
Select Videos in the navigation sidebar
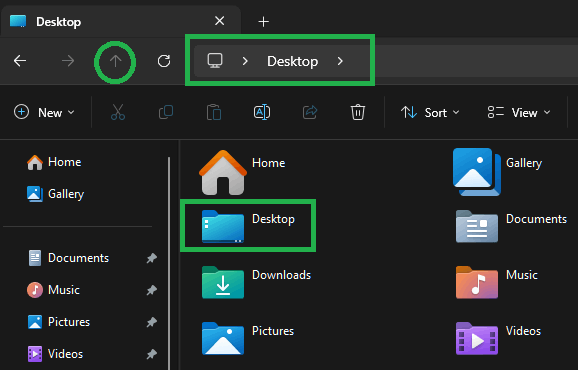pyautogui.click(x=56, y=354)
